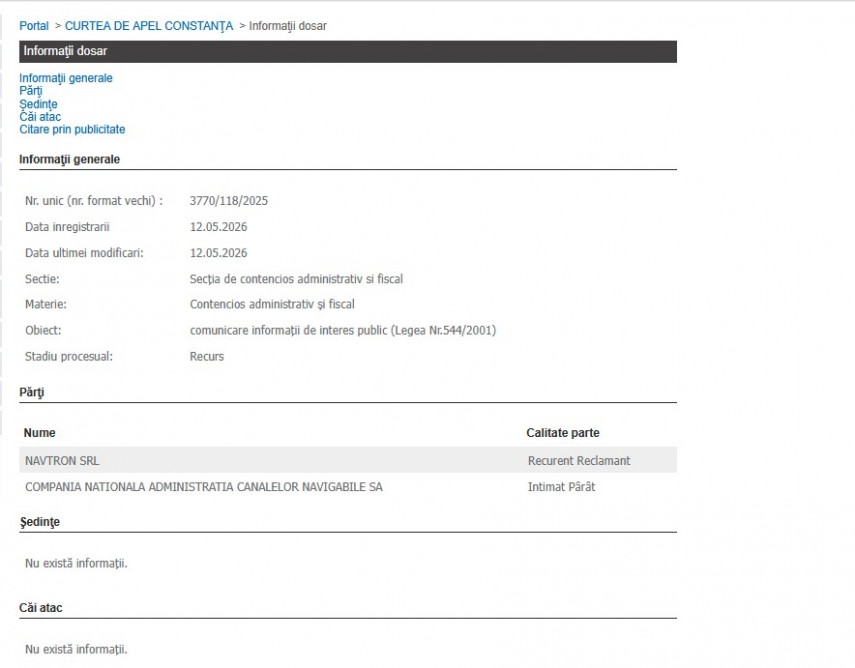855x668 pixels.
Task: Click the Recurent Reclamant cell
Action: pos(579,460)
